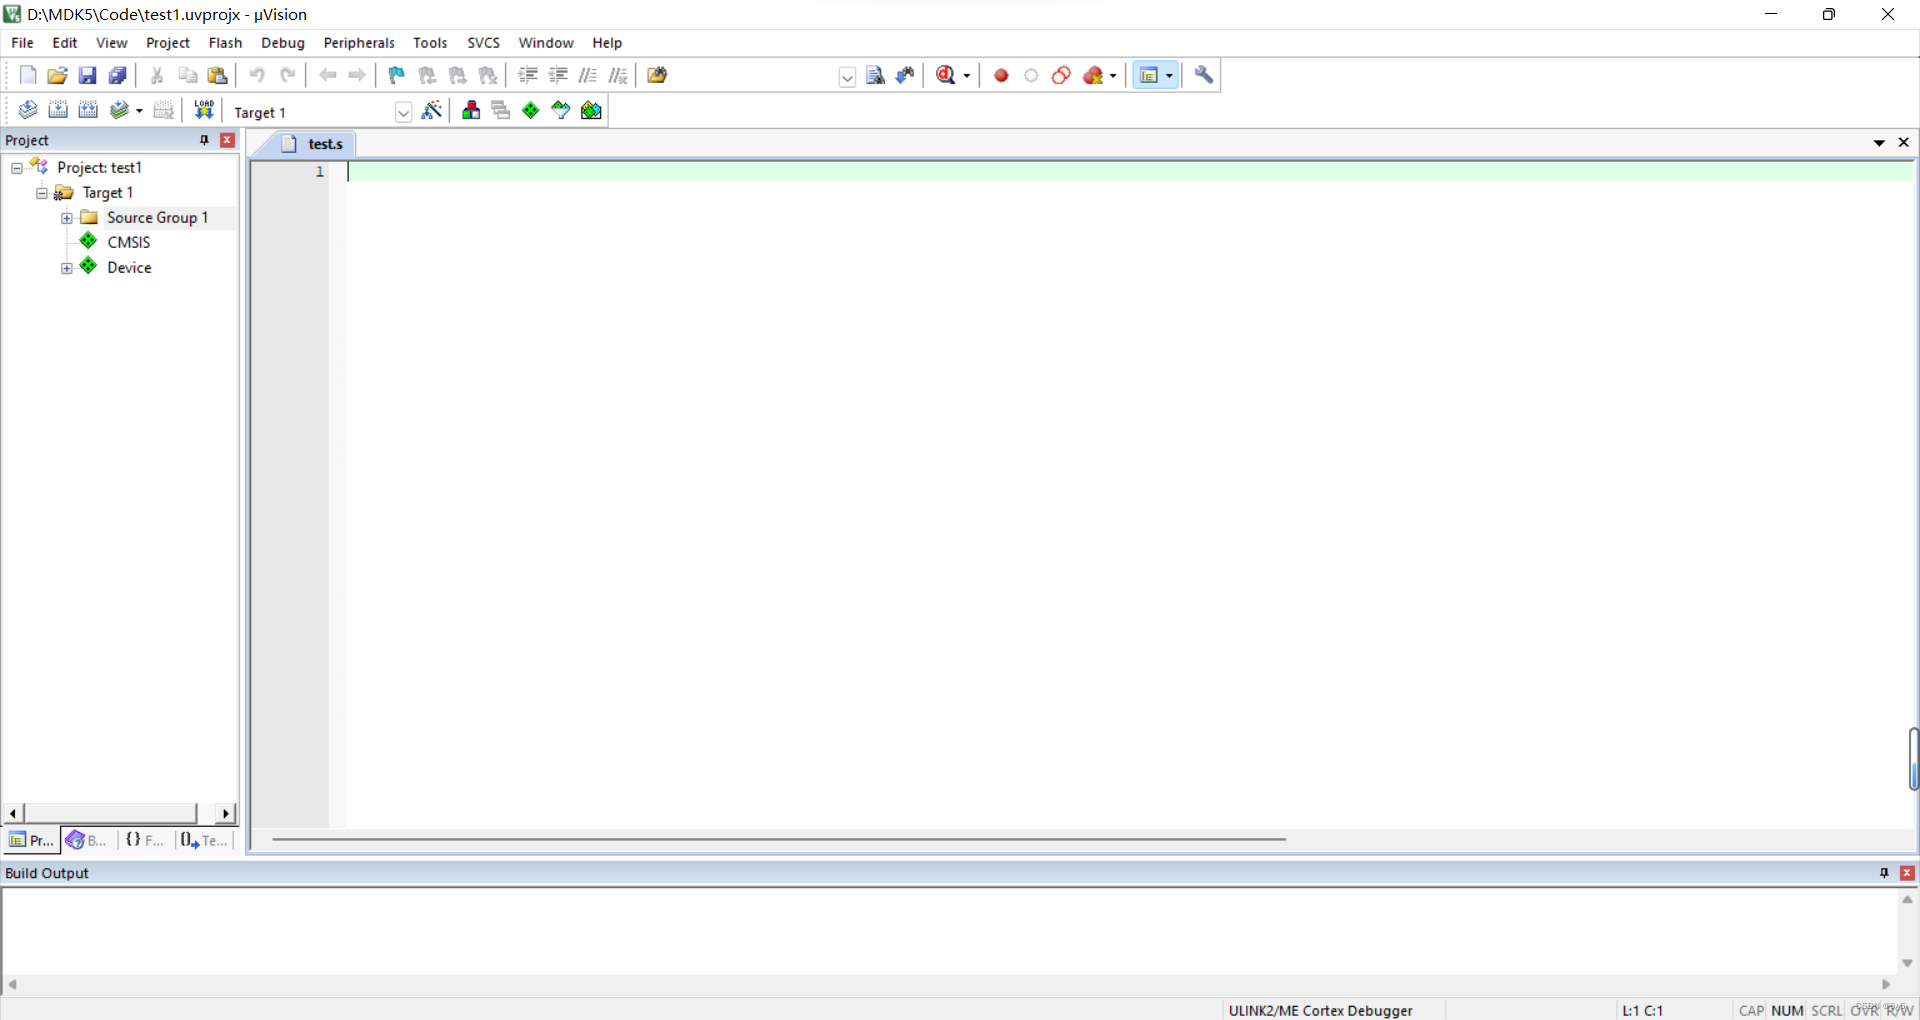Open breakpoints dropdown arrow
This screenshot has height=1020, width=1920.
pos(1113,76)
